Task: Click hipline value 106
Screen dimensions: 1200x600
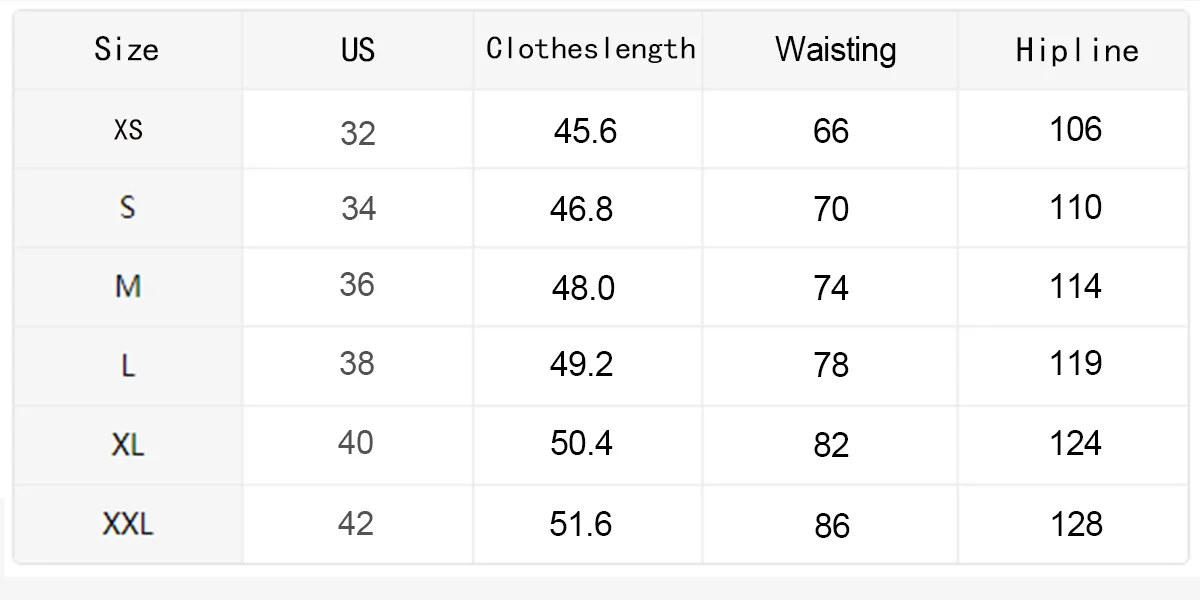Action: point(1076,129)
